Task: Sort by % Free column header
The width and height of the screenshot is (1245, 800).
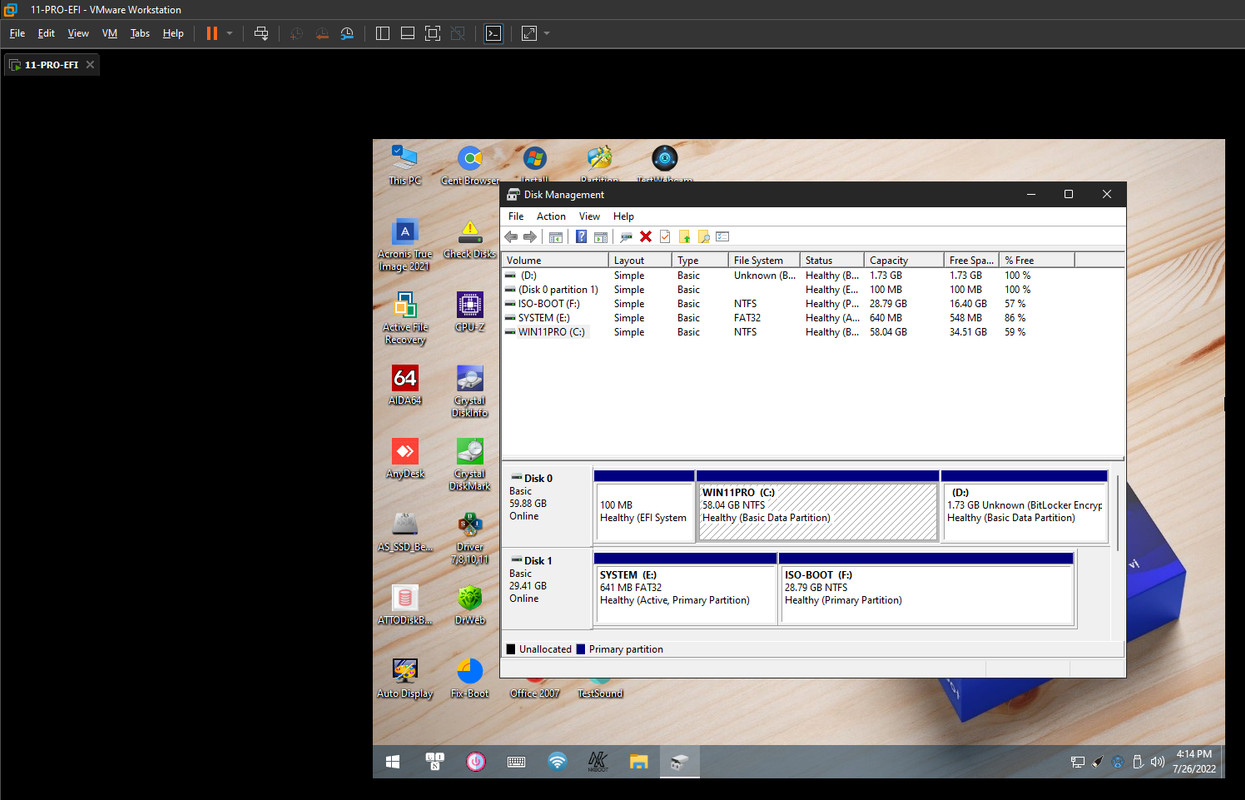Action: coord(1037,260)
